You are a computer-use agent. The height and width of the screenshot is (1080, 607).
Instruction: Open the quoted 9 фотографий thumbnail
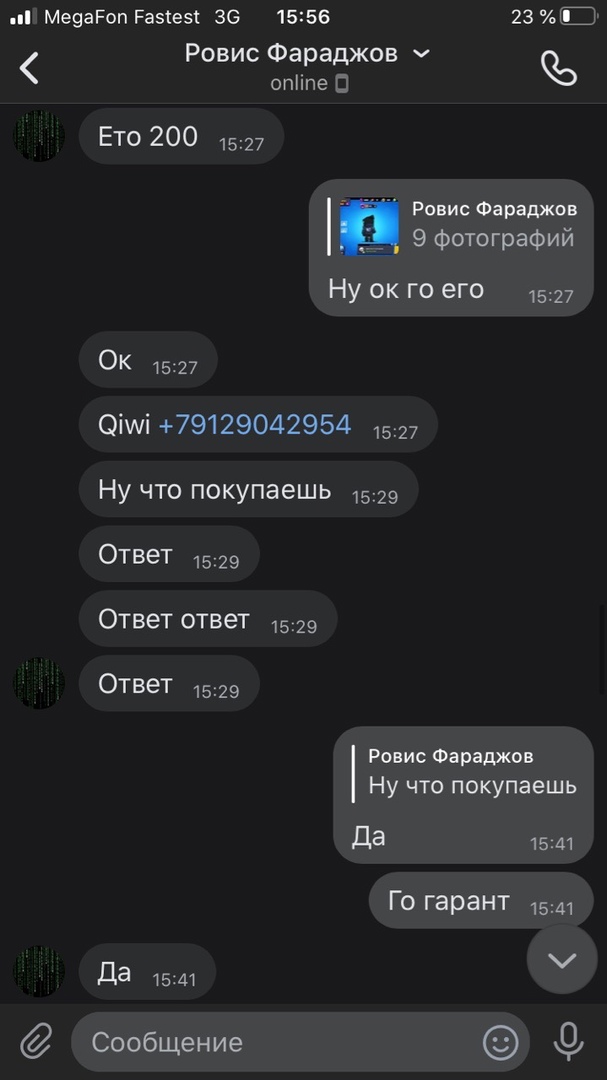(369, 227)
